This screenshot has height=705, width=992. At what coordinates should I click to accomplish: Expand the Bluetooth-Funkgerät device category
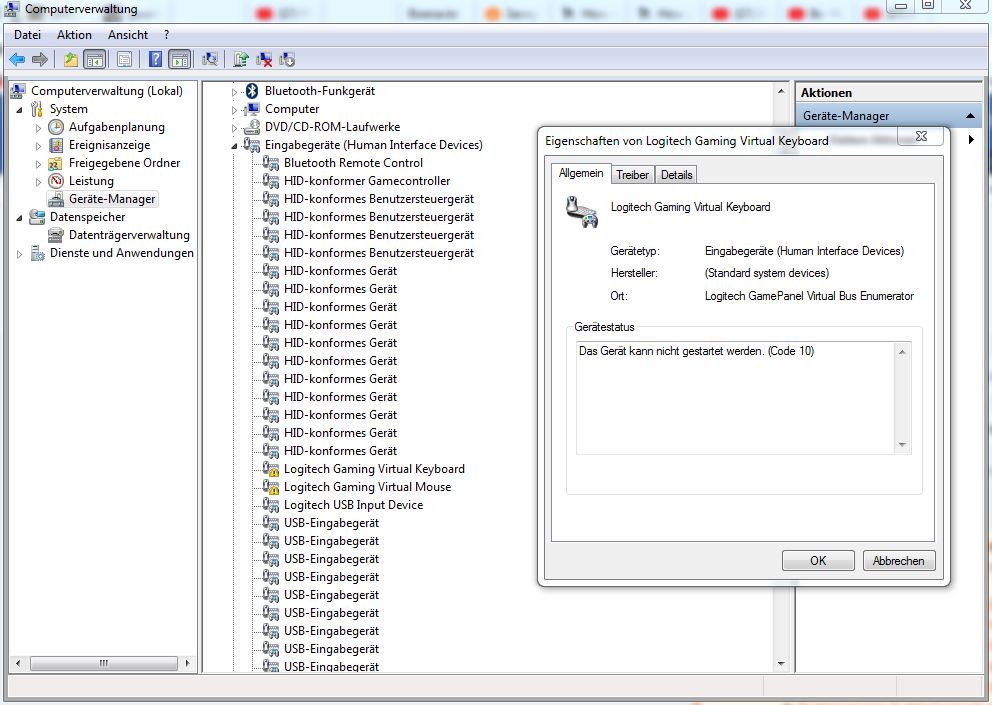(235, 92)
